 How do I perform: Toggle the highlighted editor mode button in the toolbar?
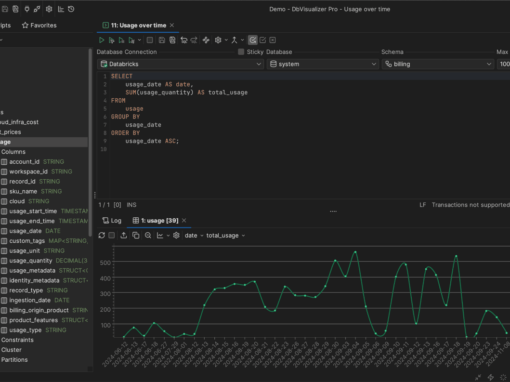click(253, 40)
